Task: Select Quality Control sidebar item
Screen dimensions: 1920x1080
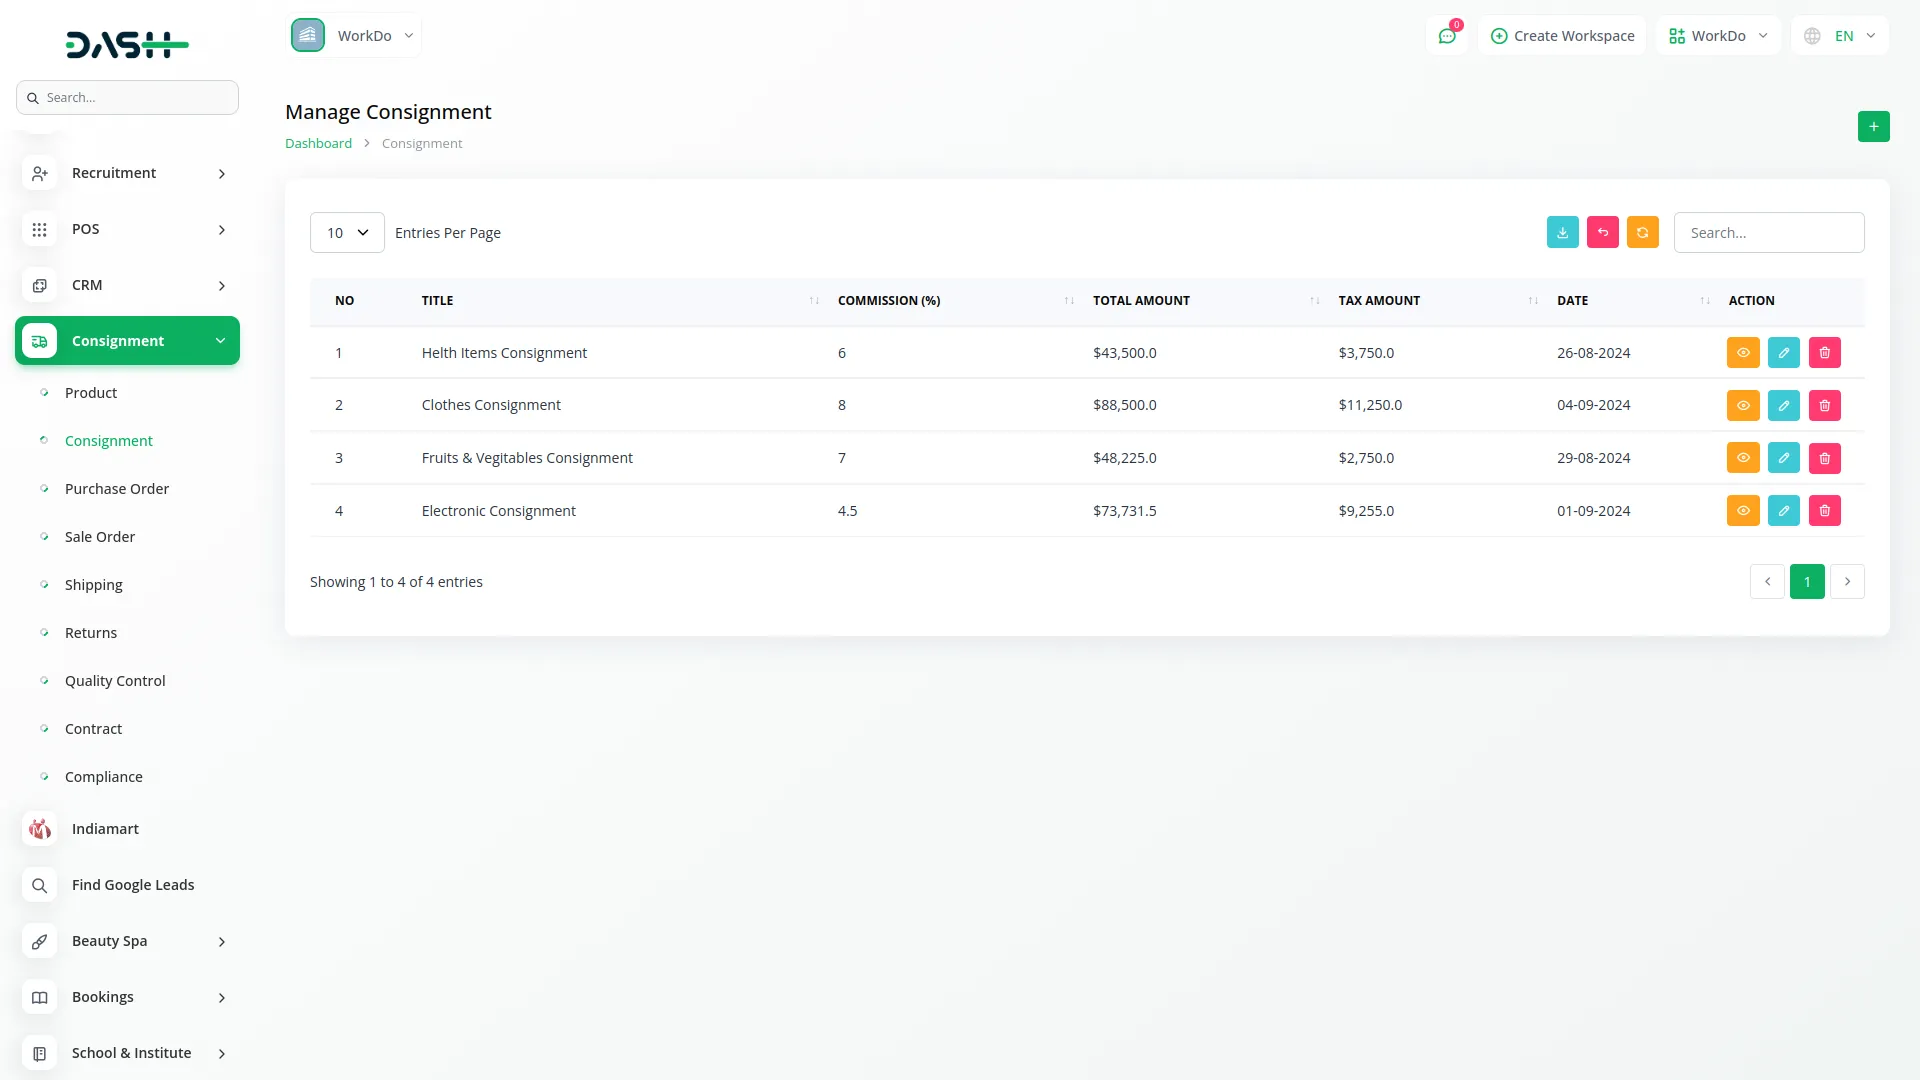Action: pyautogui.click(x=115, y=681)
